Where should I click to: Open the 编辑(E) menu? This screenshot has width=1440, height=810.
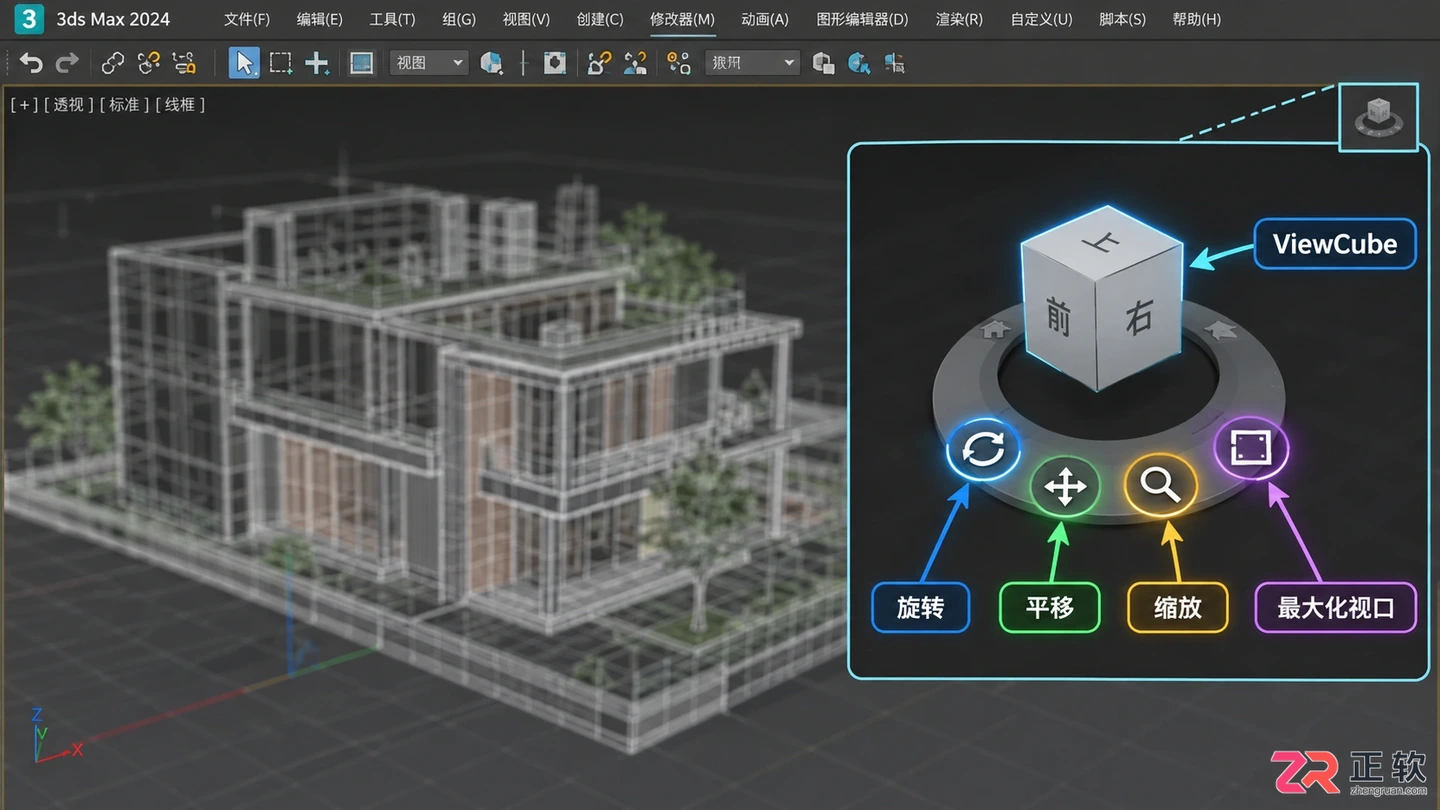[320, 19]
